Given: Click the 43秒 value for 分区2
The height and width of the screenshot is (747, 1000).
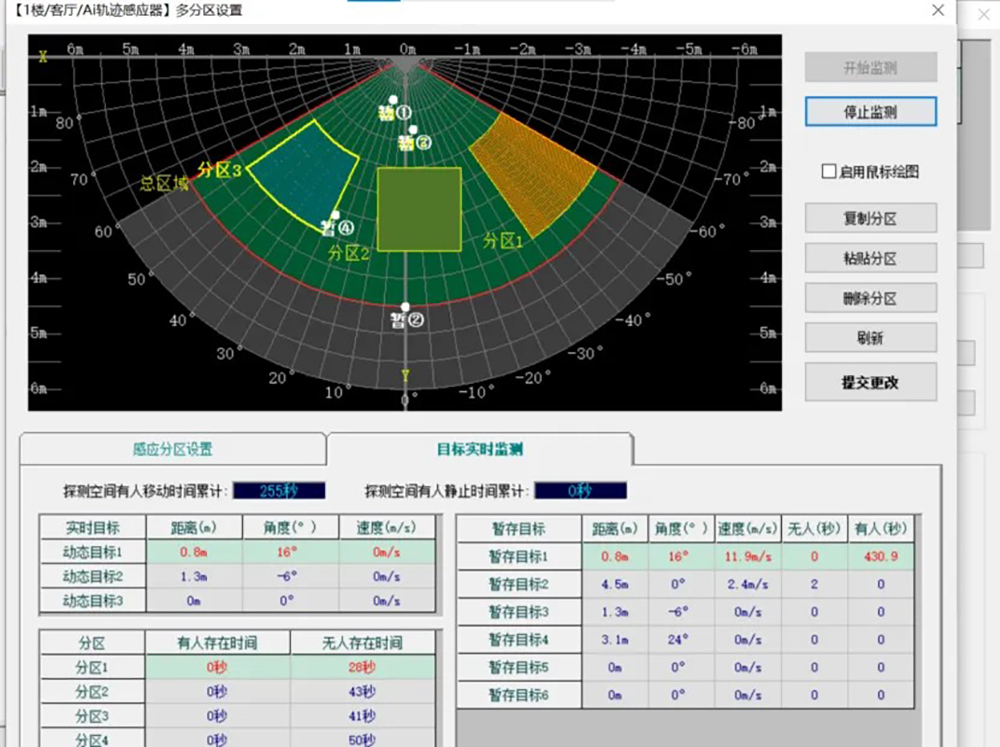Looking at the screenshot, I should pos(362,692).
